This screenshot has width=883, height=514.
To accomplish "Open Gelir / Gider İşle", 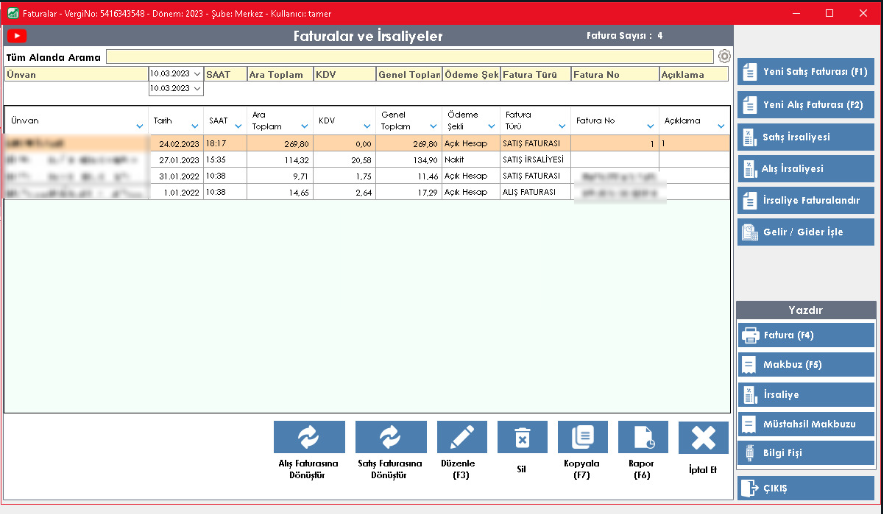I will pos(805,232).
